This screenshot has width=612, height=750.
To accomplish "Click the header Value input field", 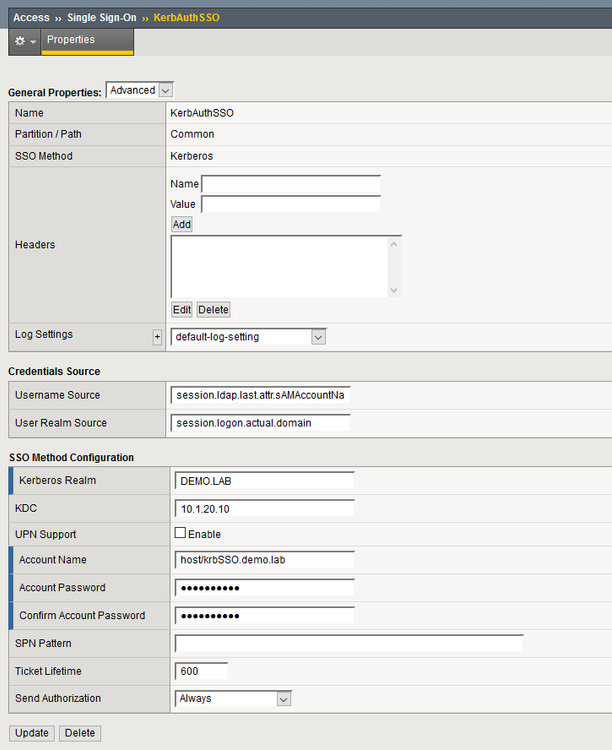I will click(291, 204).
